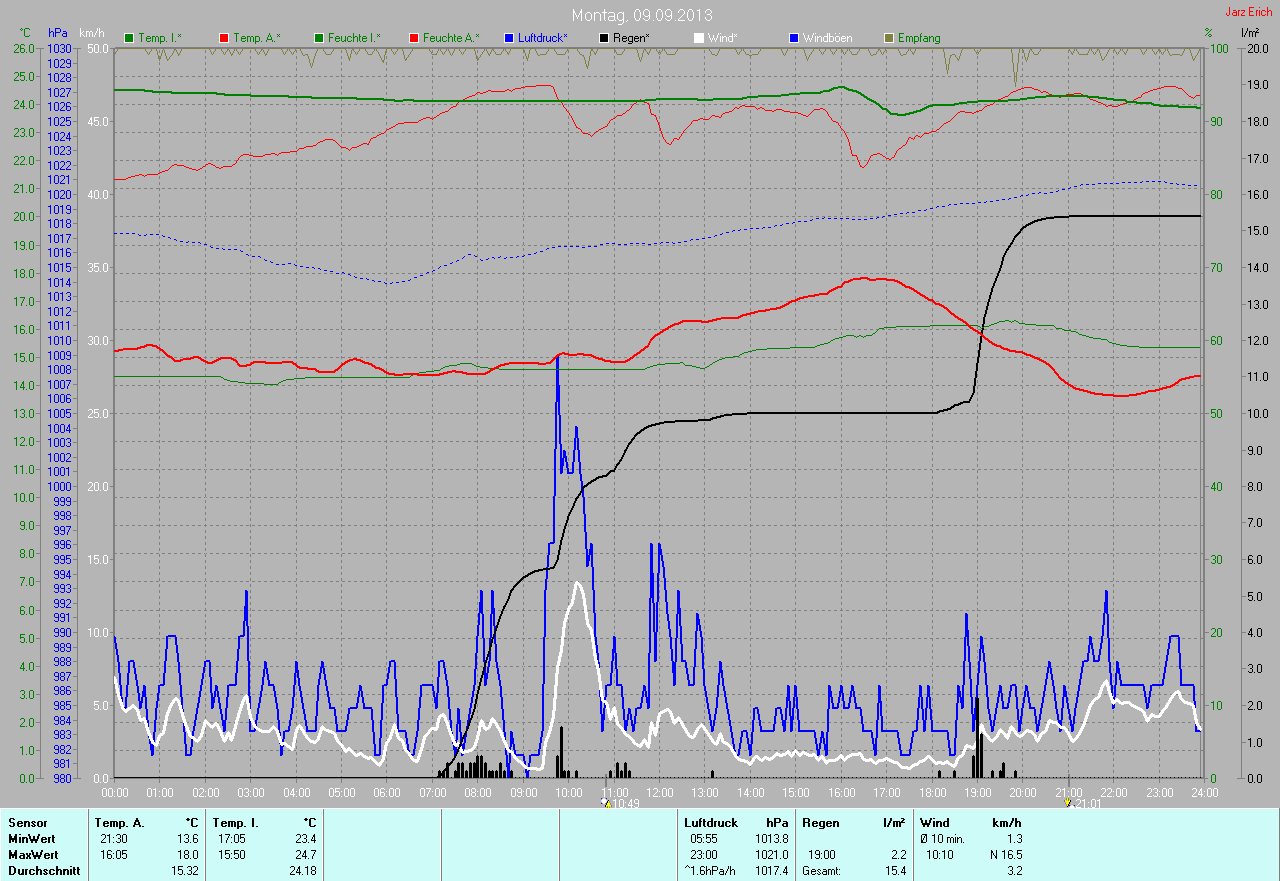Click the 10:49 marker below time axis
1280x881 pixels.
pos(621,803)
